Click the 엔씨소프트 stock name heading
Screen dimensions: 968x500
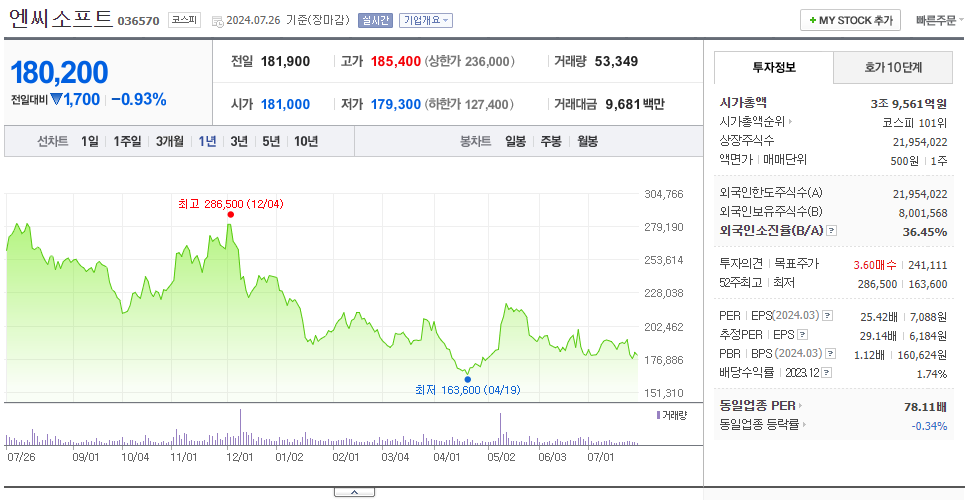[61, 19]
